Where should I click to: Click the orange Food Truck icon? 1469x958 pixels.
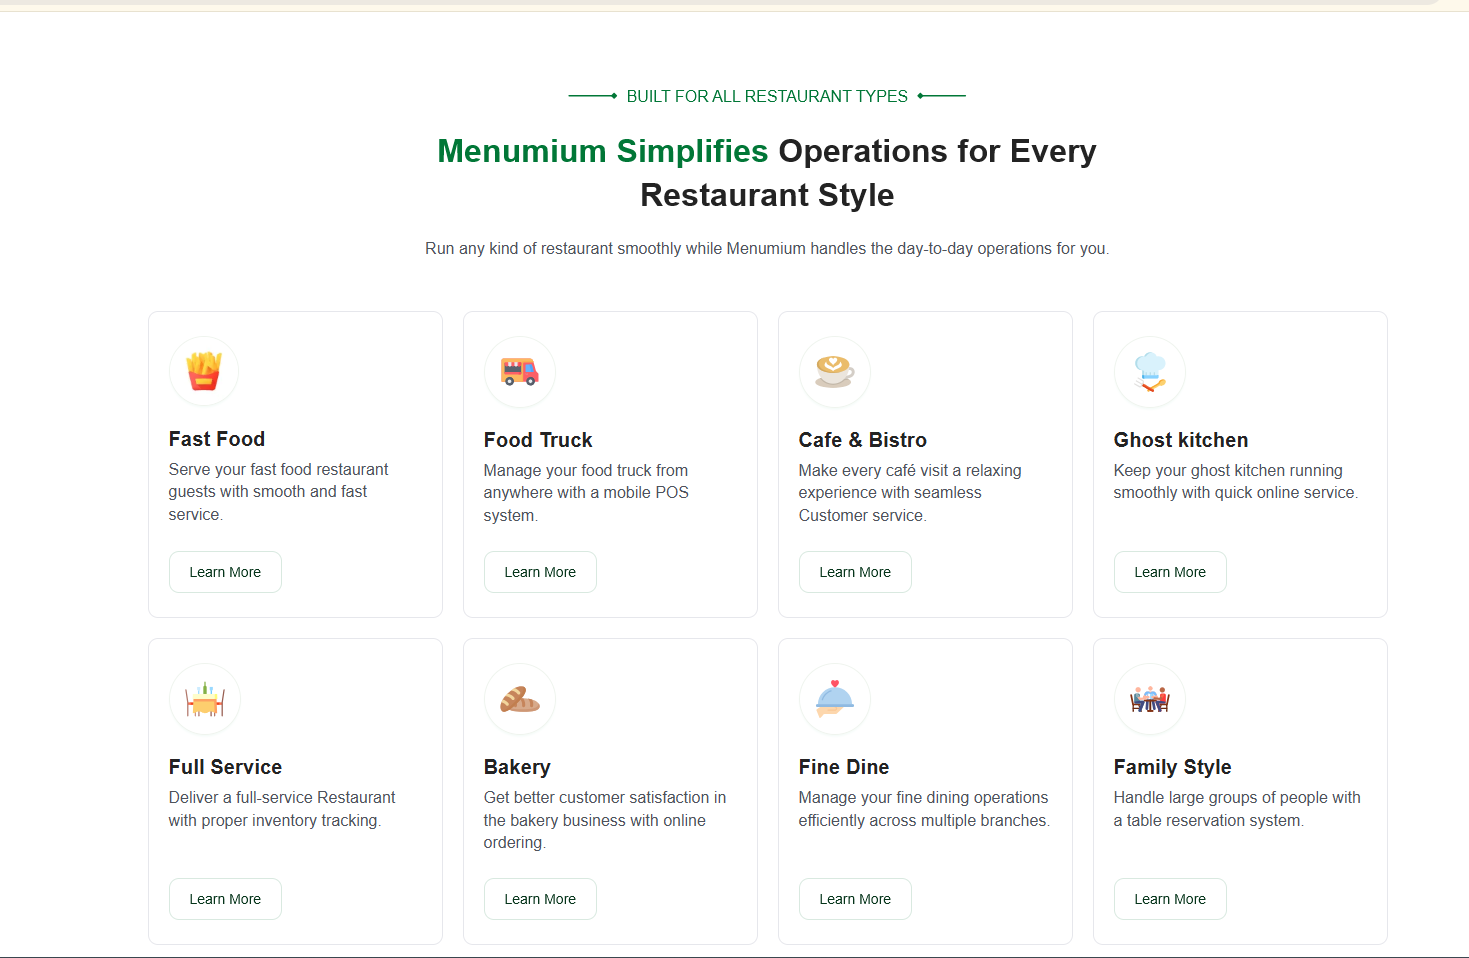tap(519, 371)
